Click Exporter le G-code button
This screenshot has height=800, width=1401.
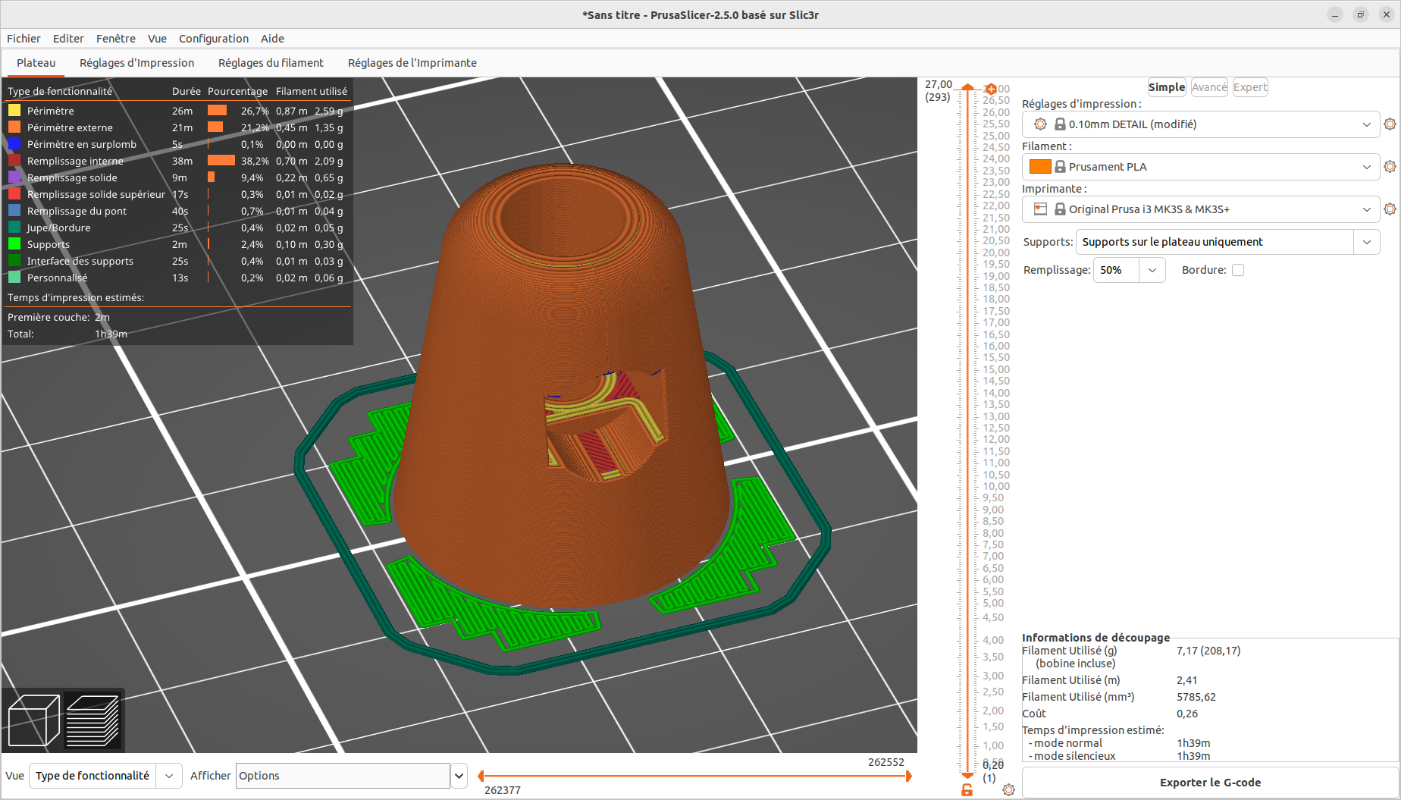1210,783
